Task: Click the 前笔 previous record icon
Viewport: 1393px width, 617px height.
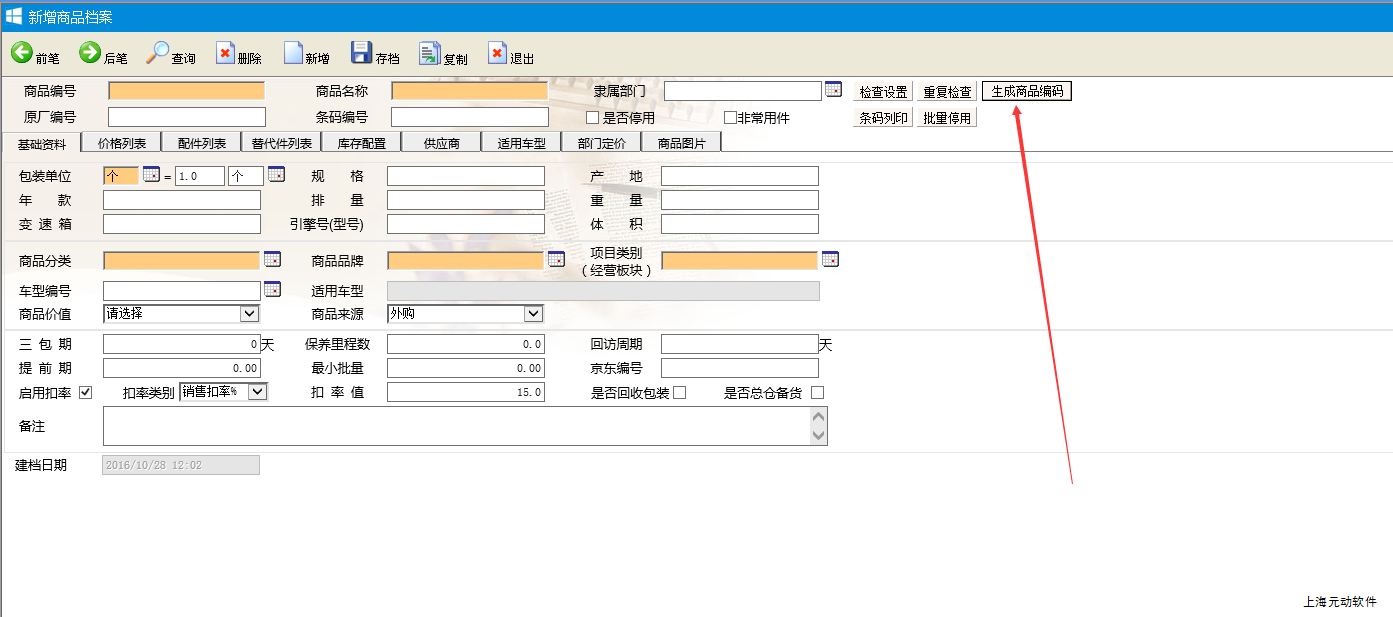Action: point(22,53)
